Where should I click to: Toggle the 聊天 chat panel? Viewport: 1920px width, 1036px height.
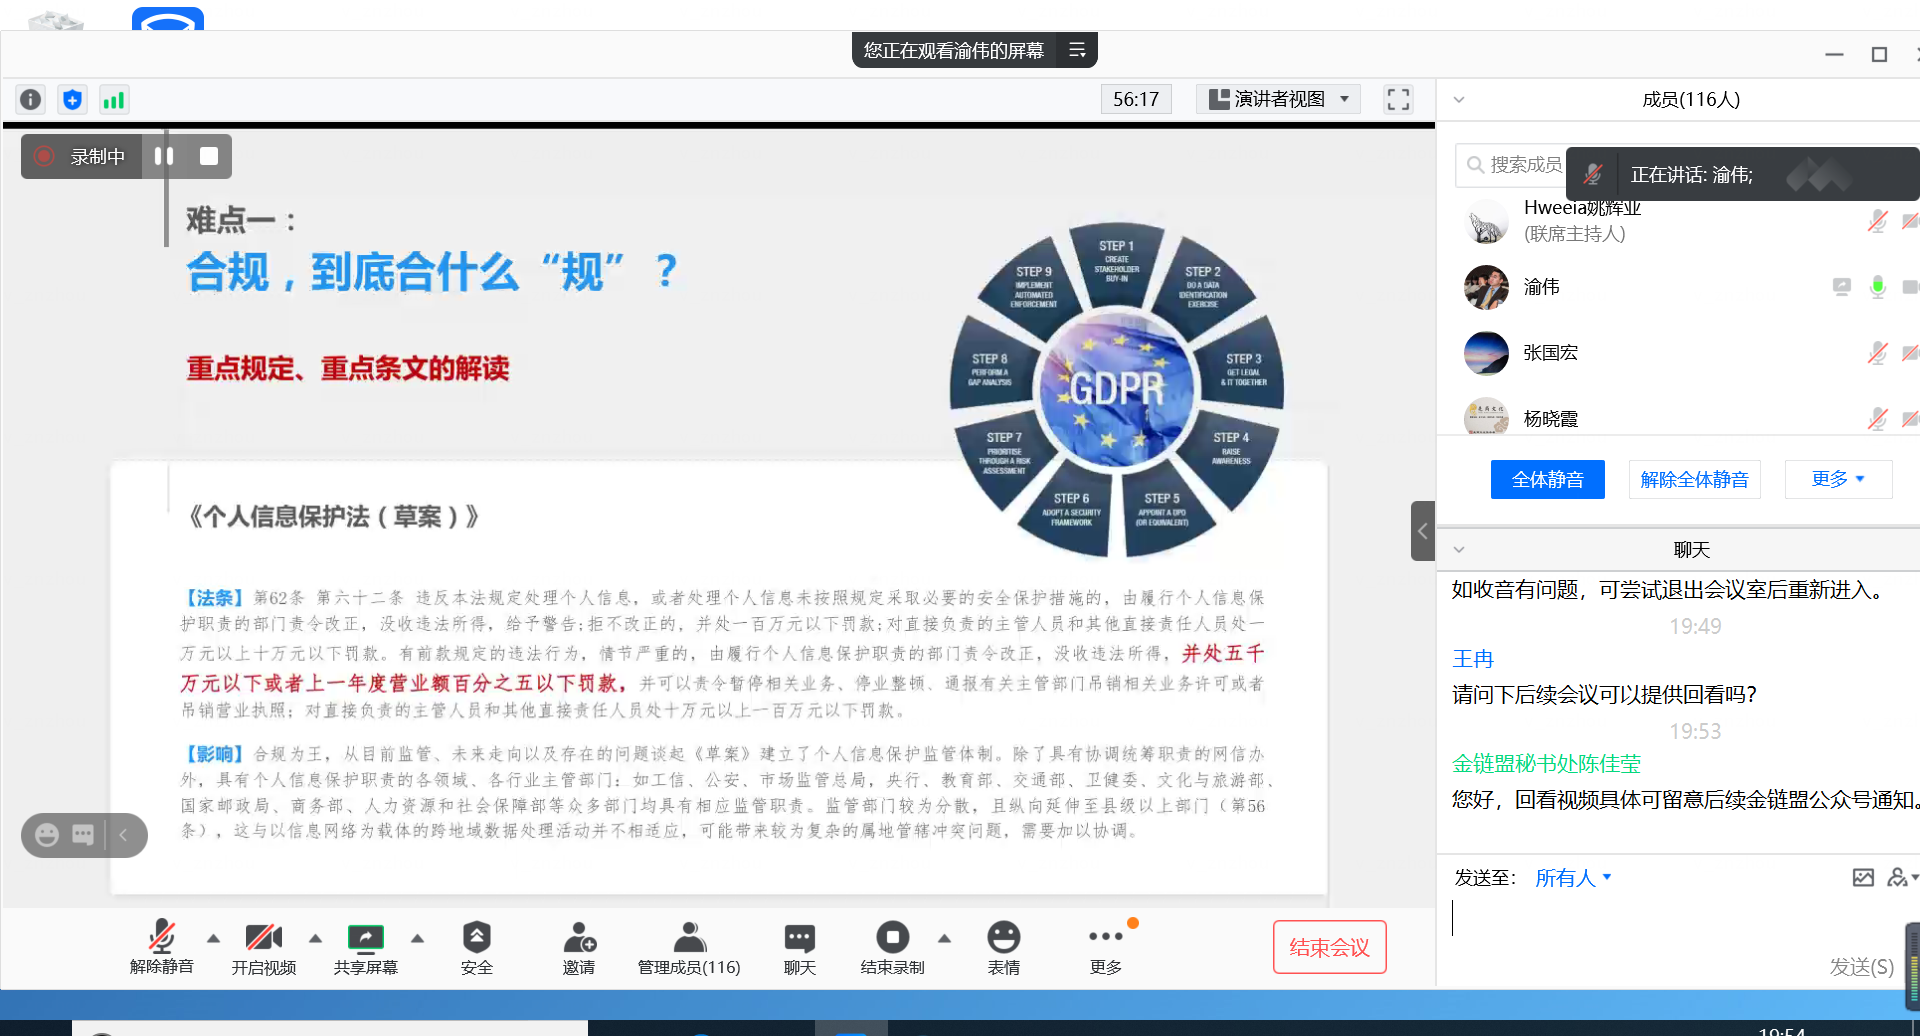[x=800, y=948]
